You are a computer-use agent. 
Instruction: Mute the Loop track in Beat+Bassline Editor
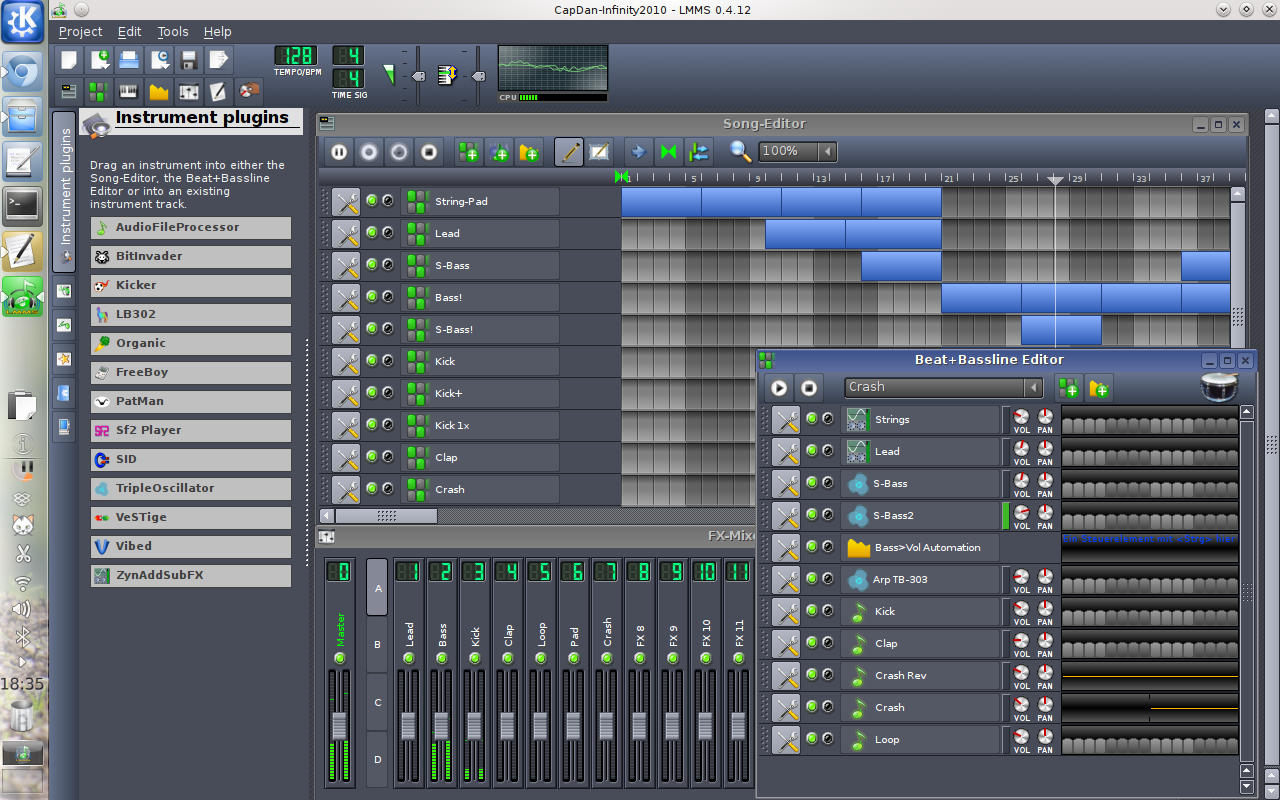coord(812,739)
